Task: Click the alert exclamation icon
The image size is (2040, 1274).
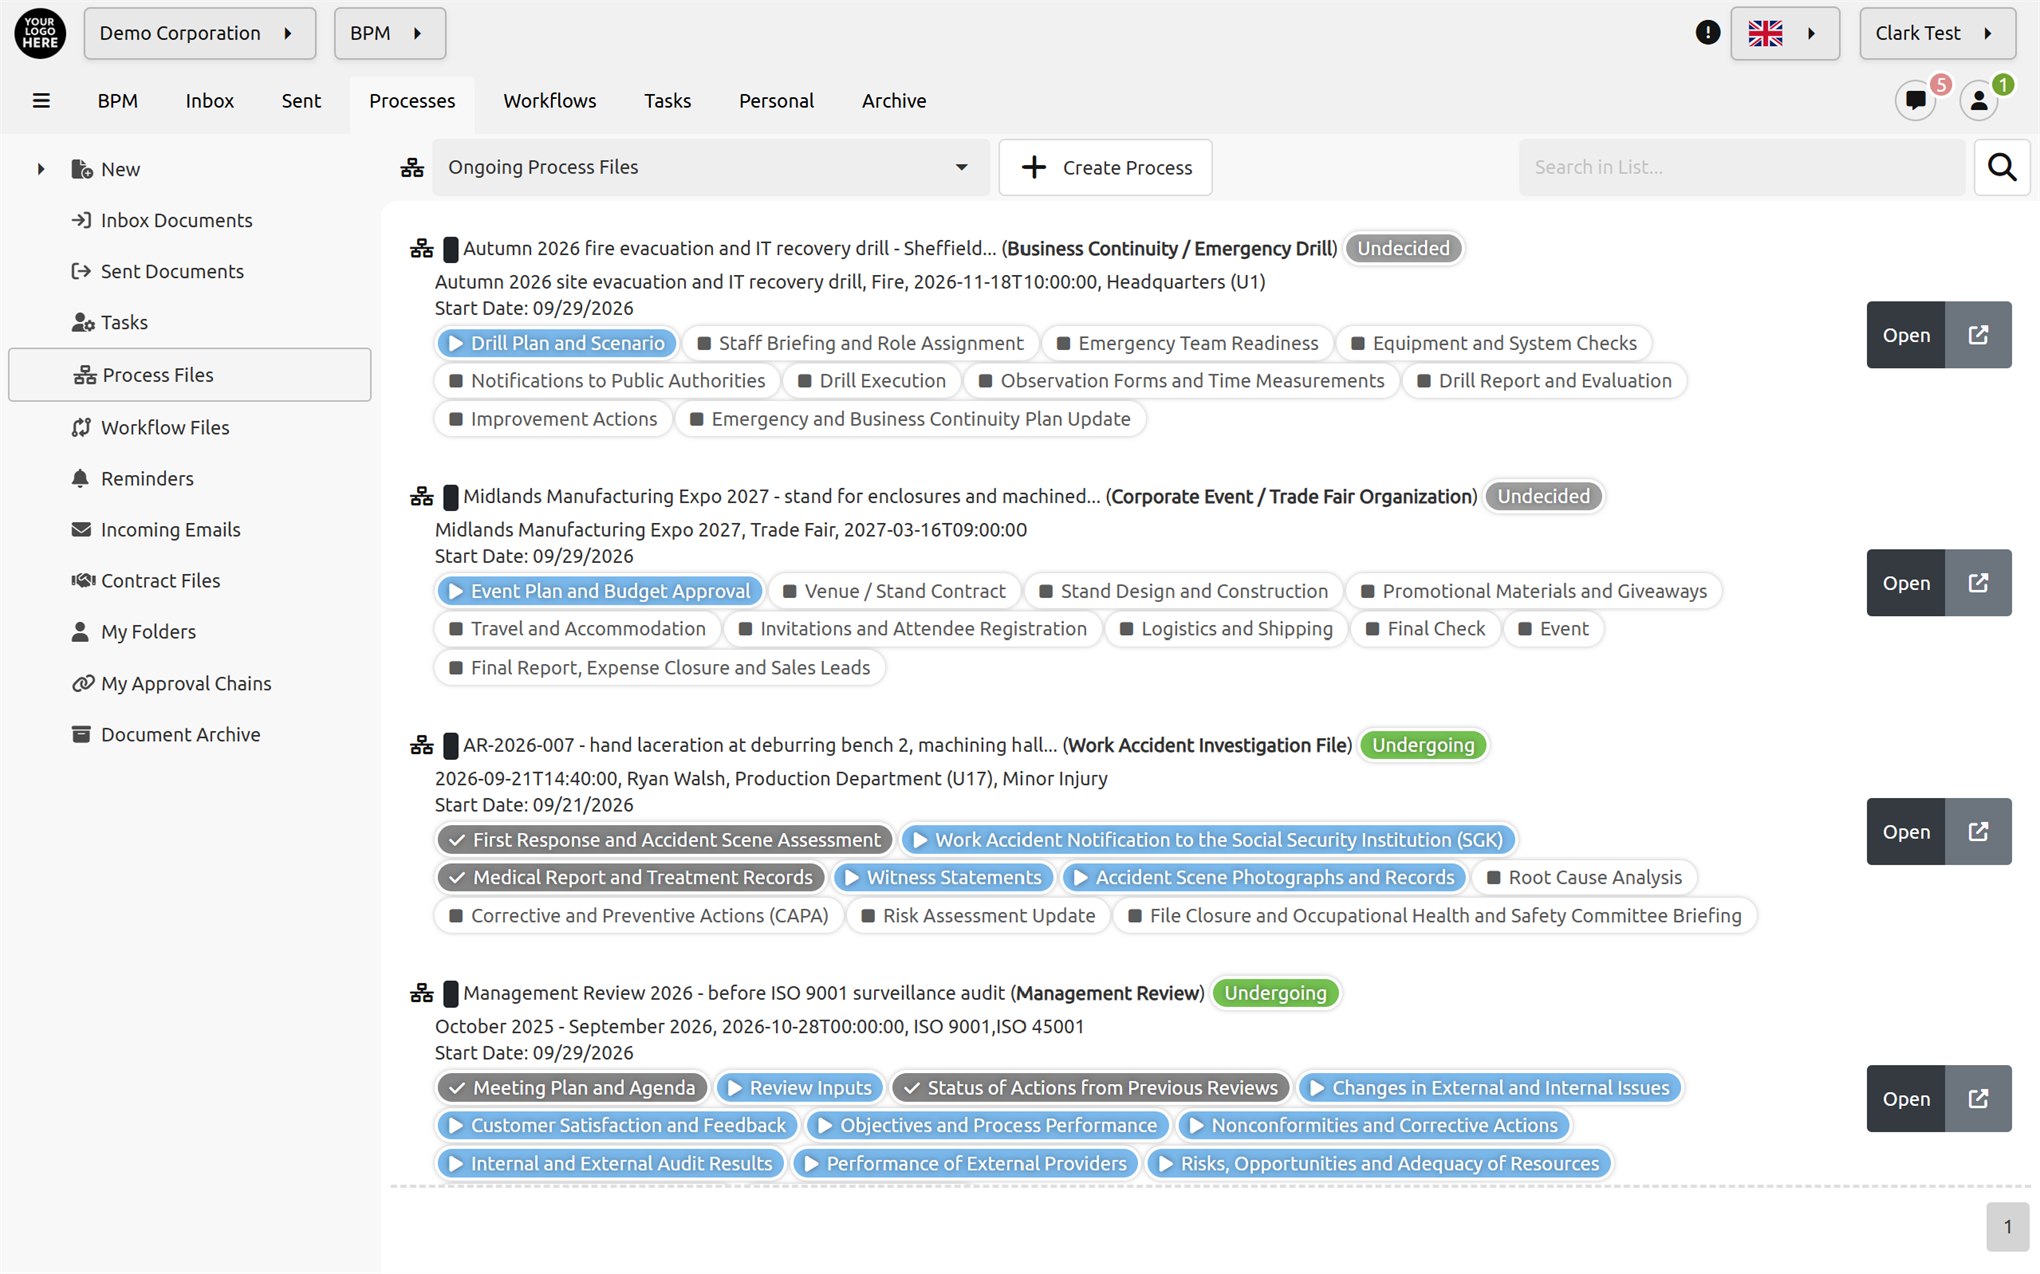Action: point(1708,33)
